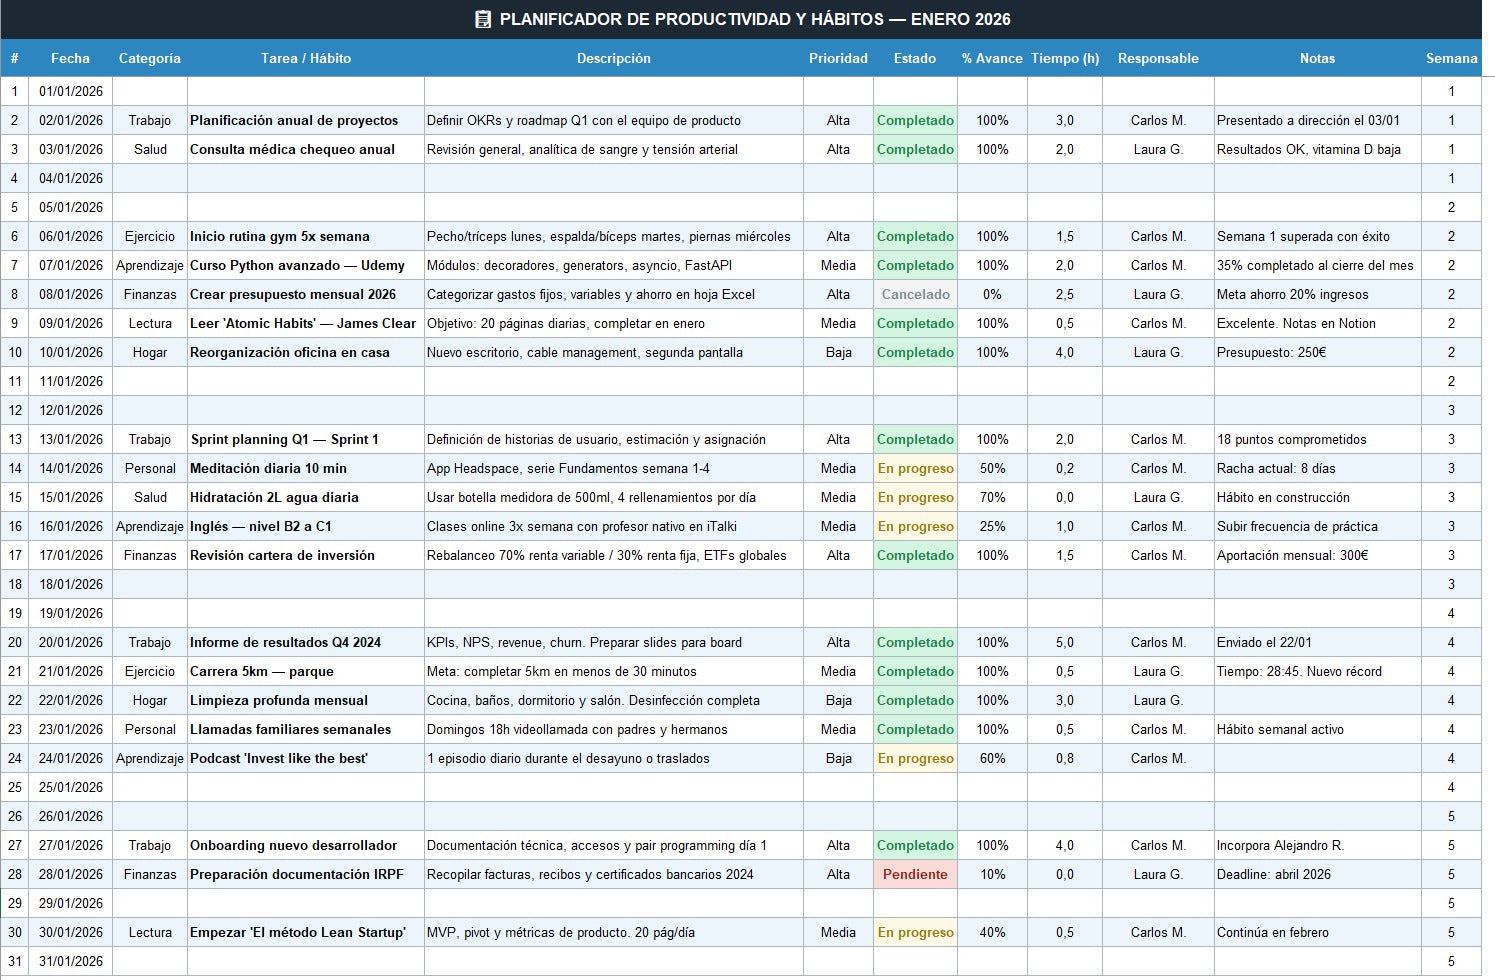Click the '% Avance' header cell
Screen dimensions: 1495x980
click(992, 58)
